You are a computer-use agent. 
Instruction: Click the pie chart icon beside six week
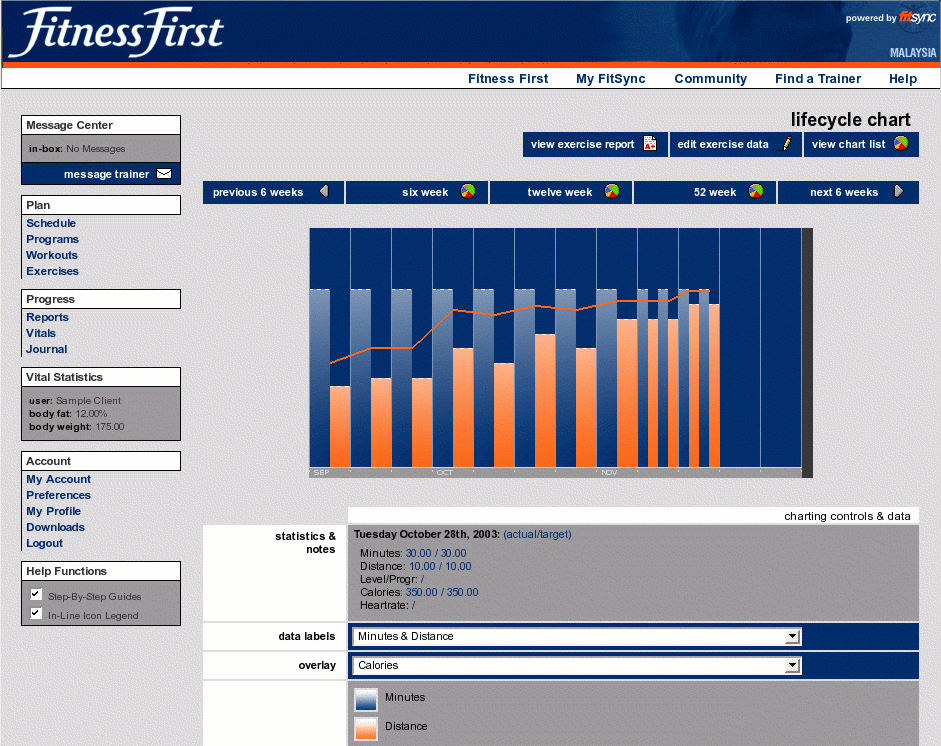coord(468,191)
